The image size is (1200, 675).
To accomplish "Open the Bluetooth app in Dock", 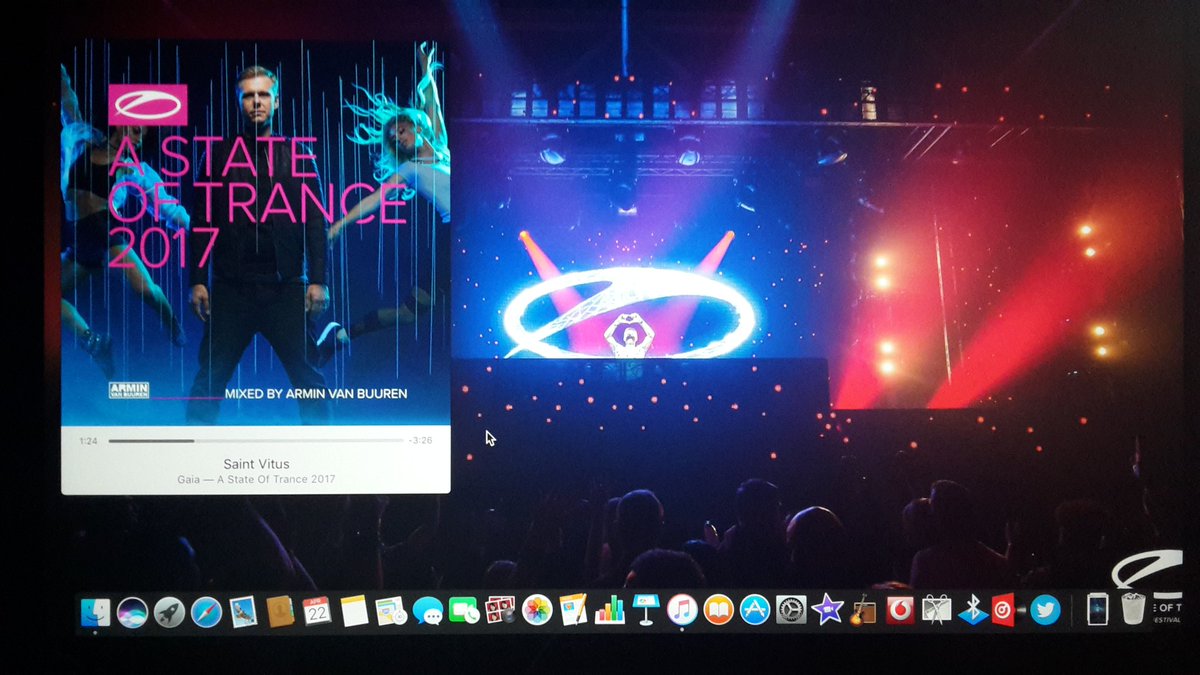I will [x=972, y=610].
